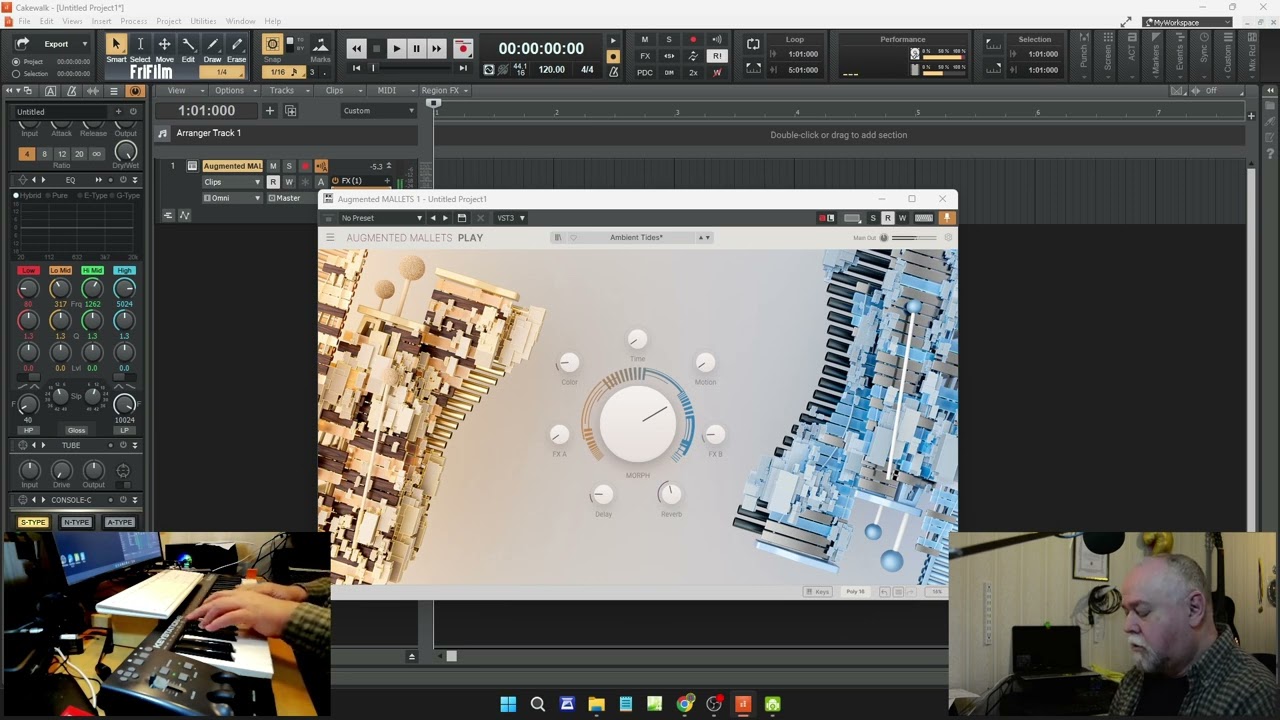Open the Help module question mark icon
The width and height of the screenshot is (1280, 720).
coord(1272,154)
